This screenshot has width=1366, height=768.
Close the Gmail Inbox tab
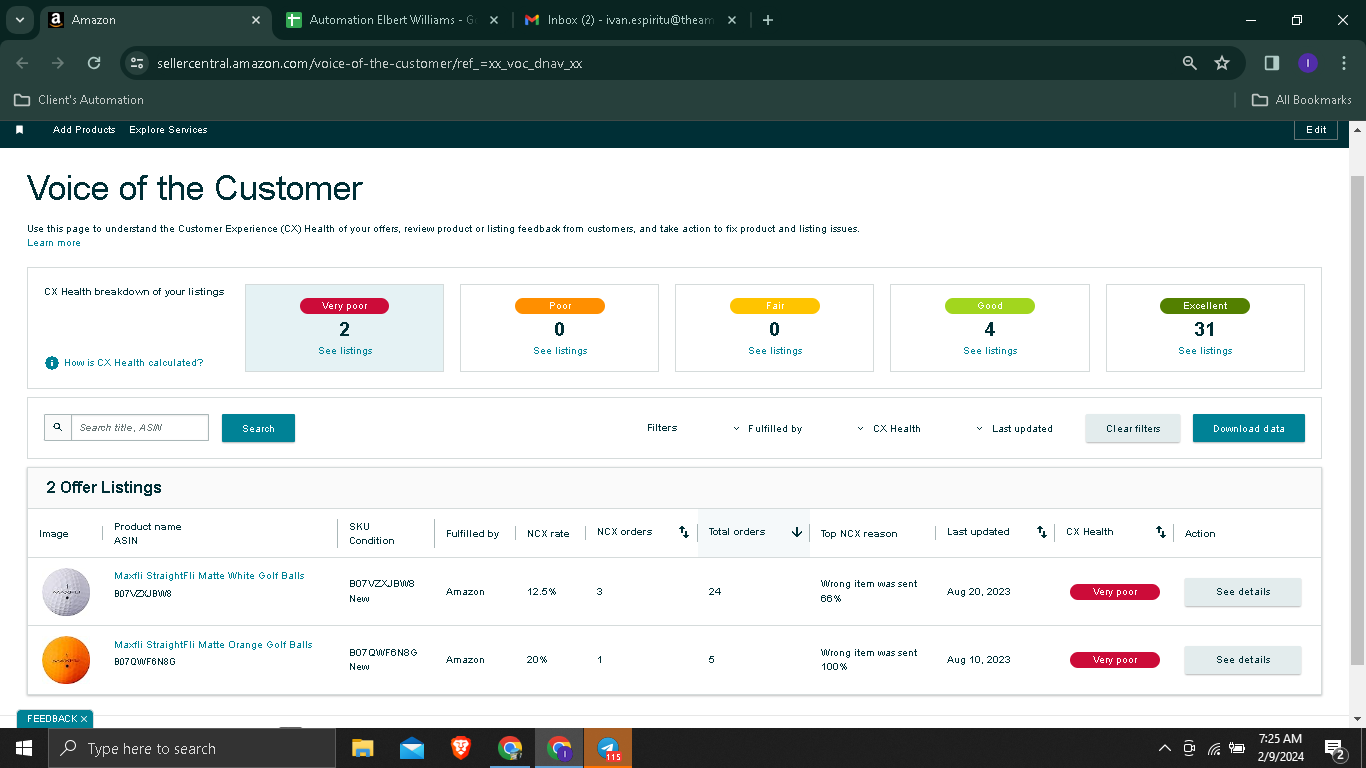[x=732, y=20]
